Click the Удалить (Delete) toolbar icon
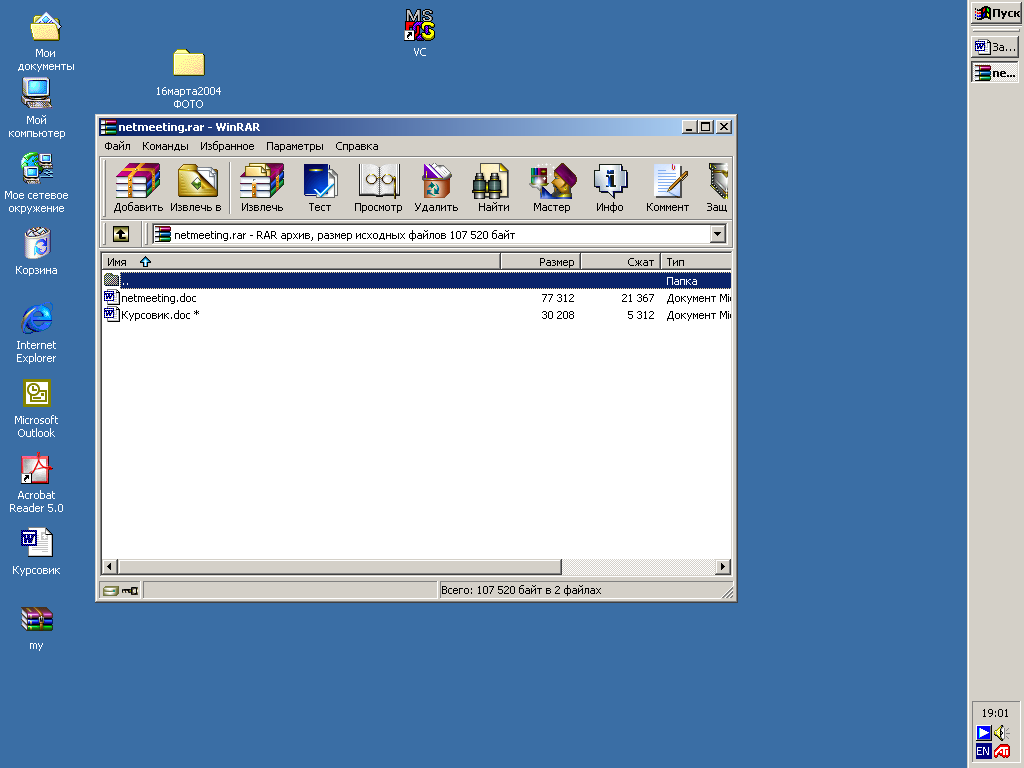Screen dimensions: 1024x768 [x=436, y=188]
